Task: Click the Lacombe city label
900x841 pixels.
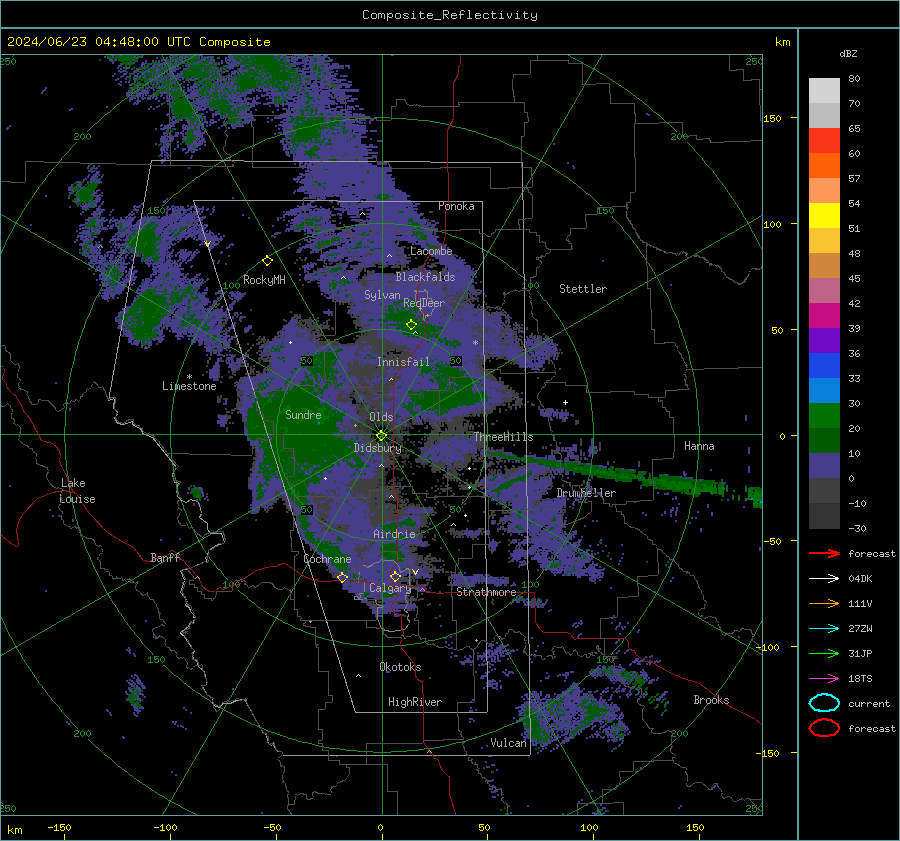Action: (x=431, y=251)
